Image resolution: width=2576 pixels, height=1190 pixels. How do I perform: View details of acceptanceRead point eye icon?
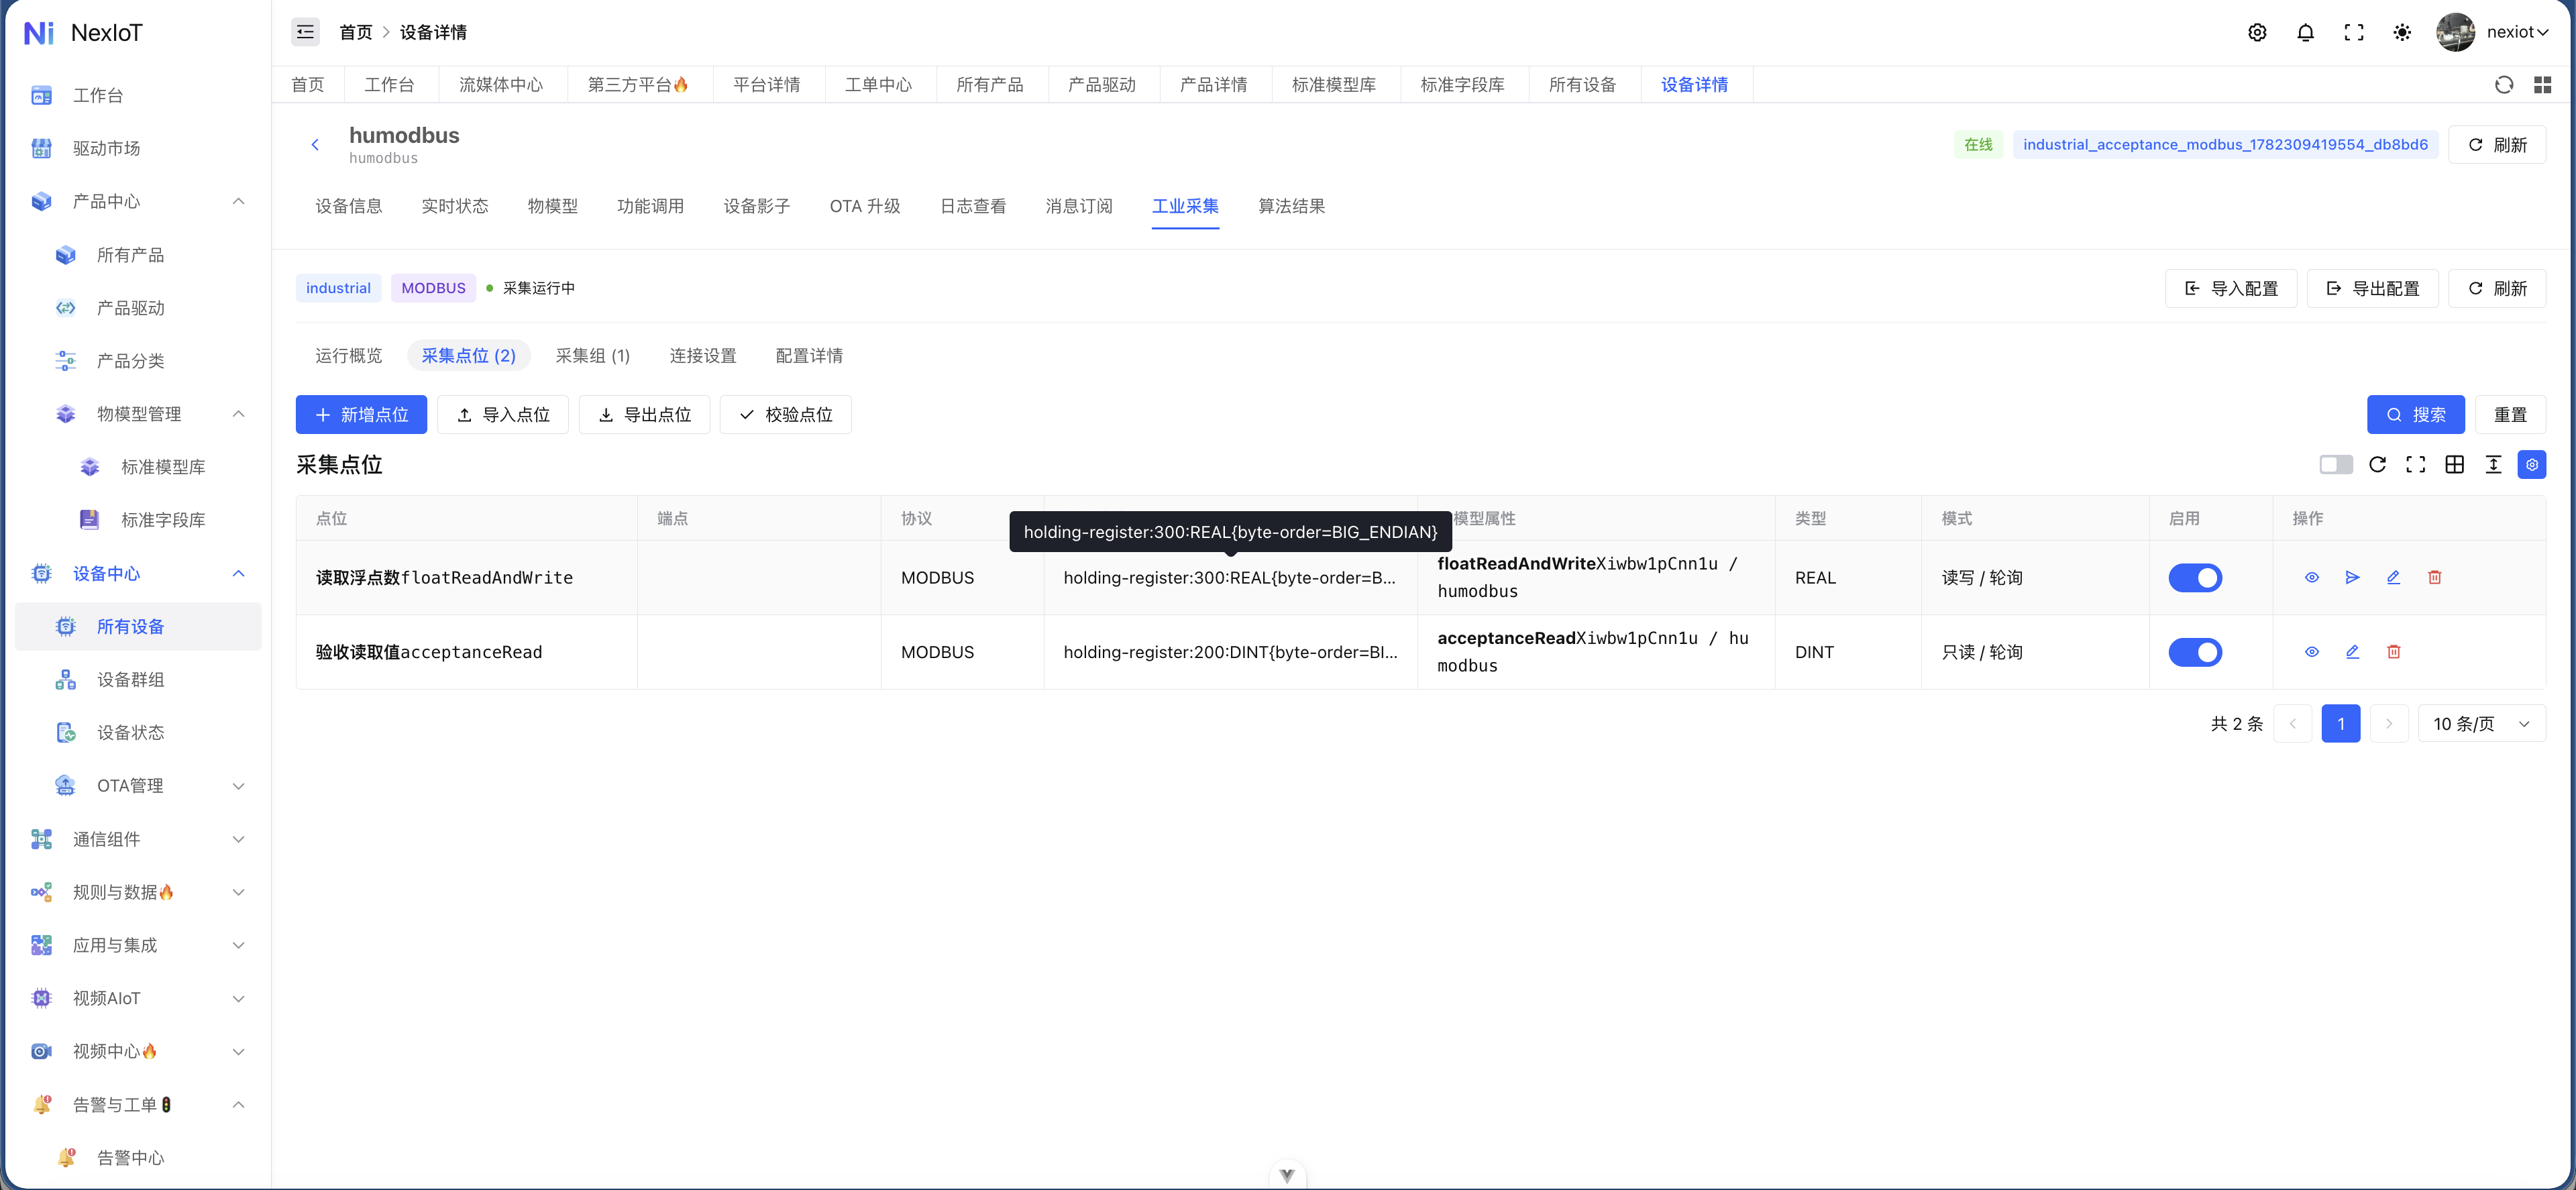[2311, 651]
